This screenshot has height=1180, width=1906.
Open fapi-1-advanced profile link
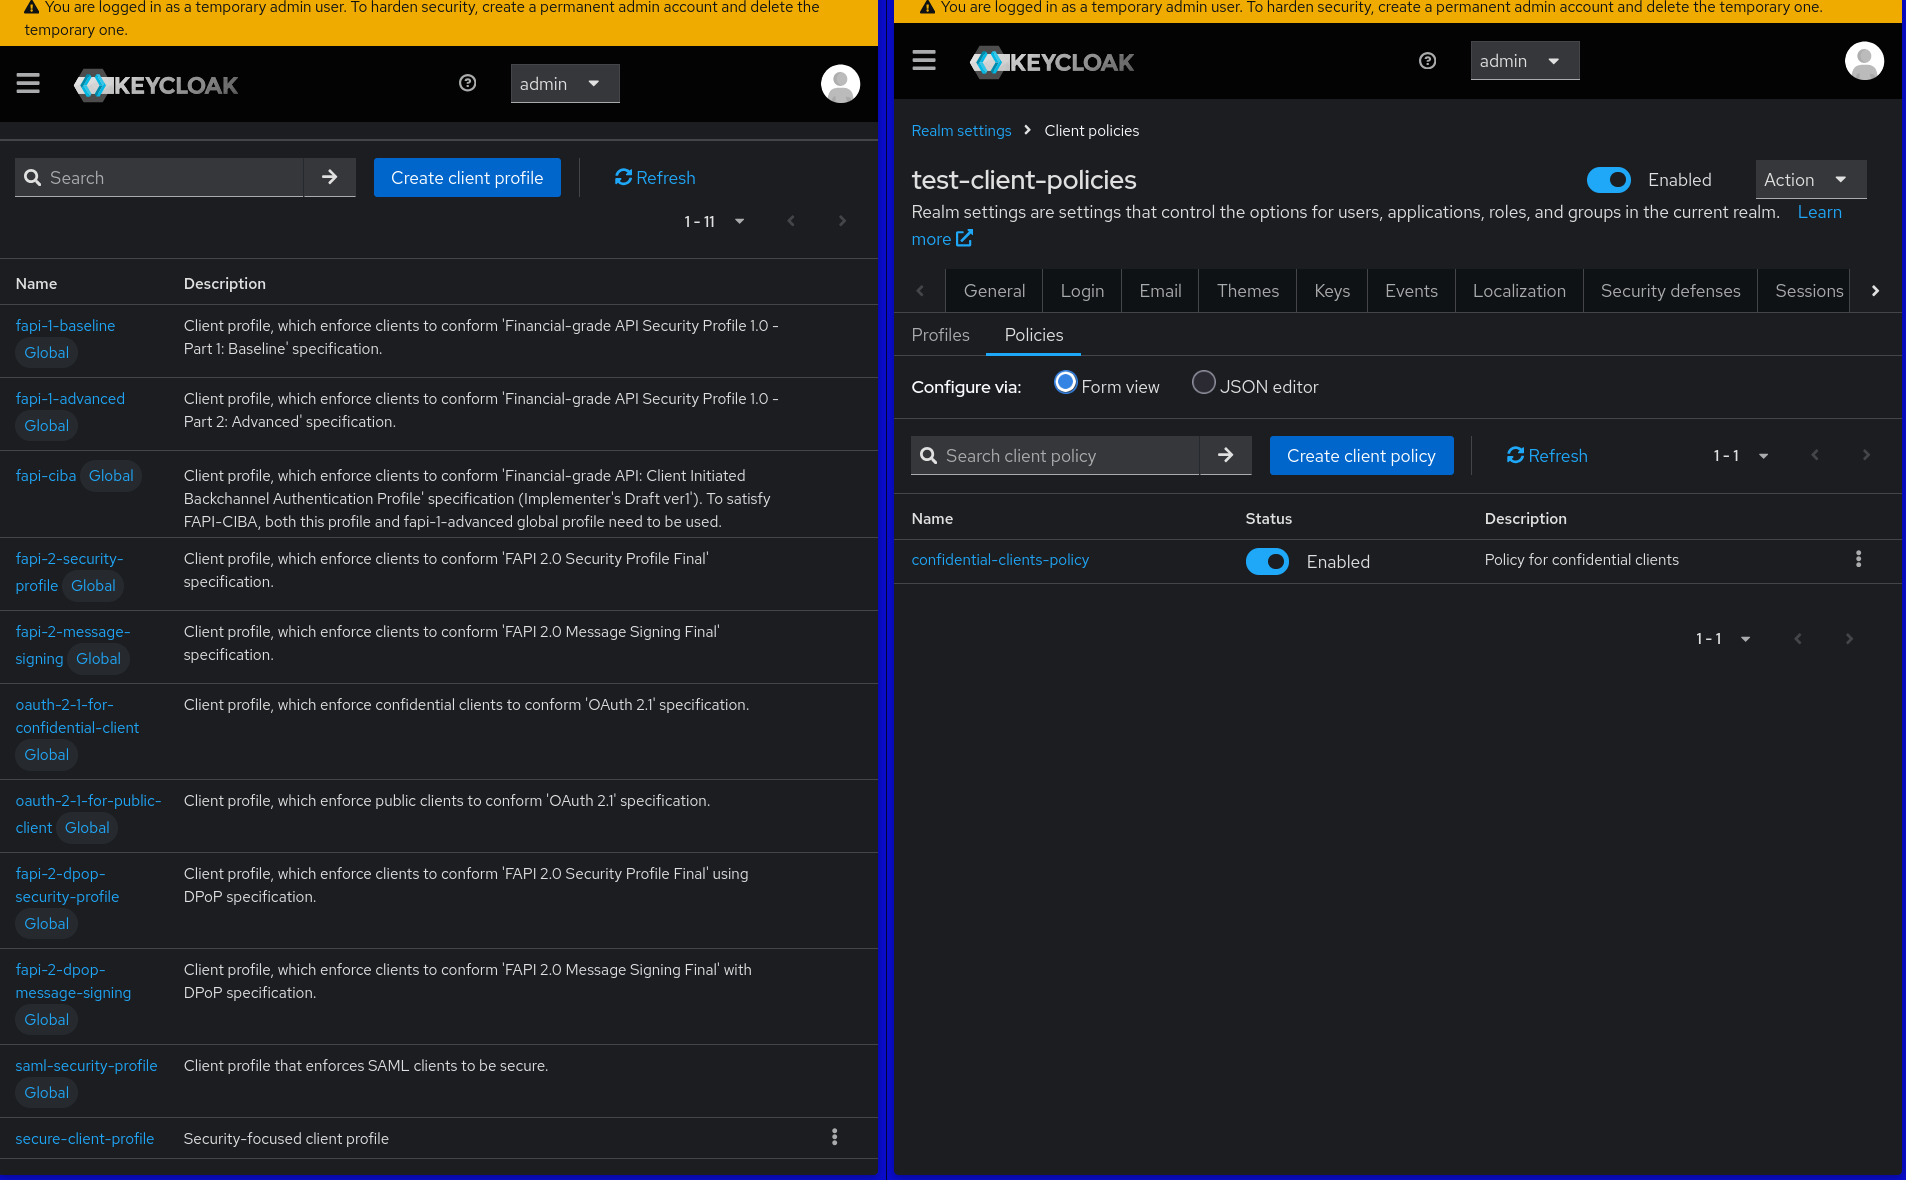(x=70, y=399)
